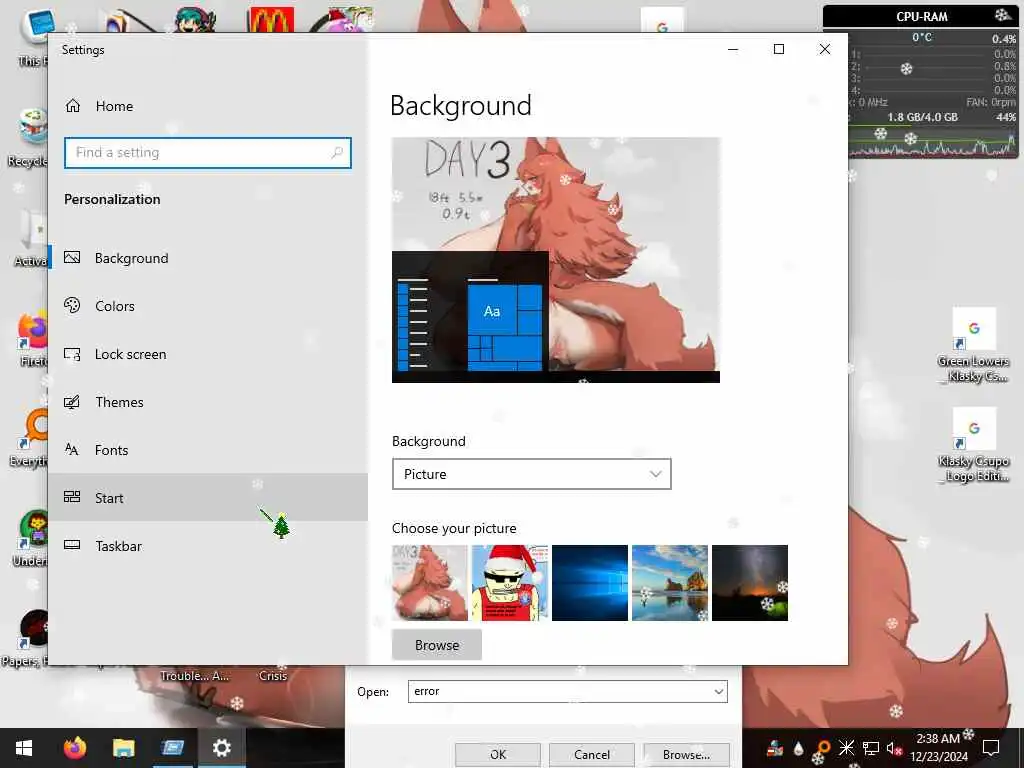Open the Action Center notifications icon
The height and width of the screenshot is (768, 1024).
click(991, 748)
